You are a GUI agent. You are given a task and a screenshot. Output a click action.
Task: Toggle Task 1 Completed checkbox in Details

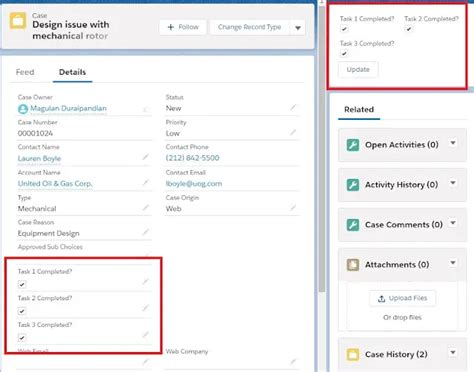click(22, 285)
